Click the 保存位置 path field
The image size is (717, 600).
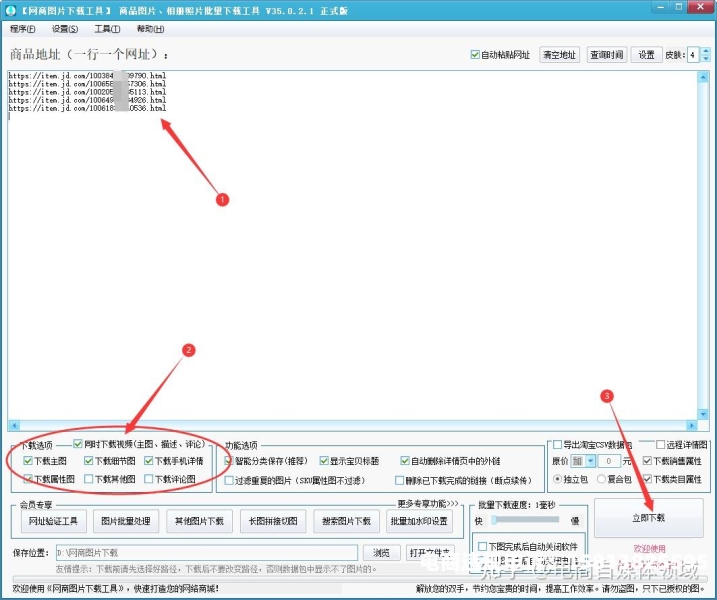tap(207, 553)
